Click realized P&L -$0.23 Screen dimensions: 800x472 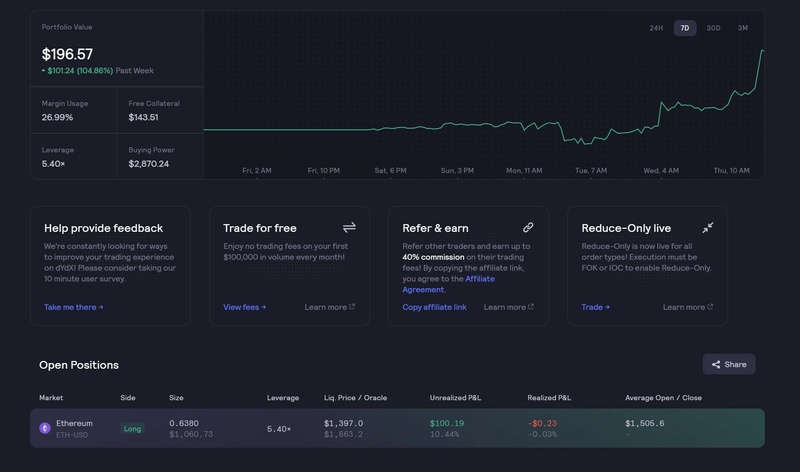click(x=542, y=423)
